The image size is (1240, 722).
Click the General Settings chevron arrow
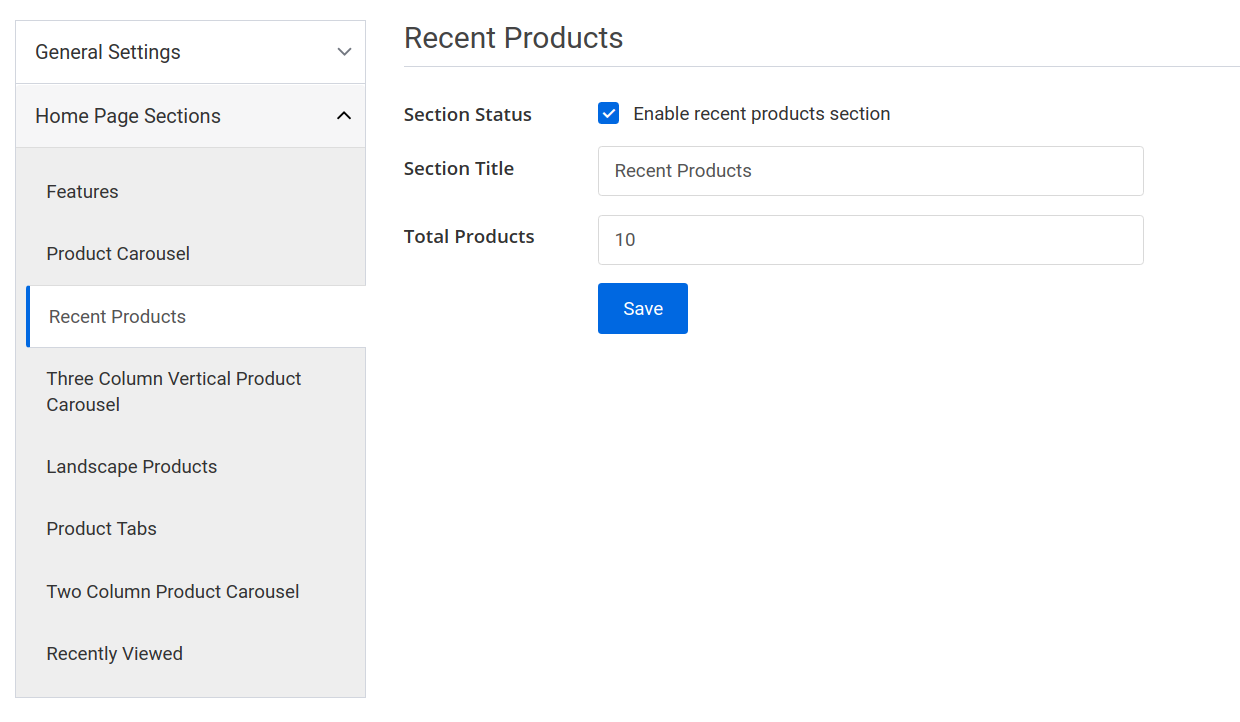point(344,51)
